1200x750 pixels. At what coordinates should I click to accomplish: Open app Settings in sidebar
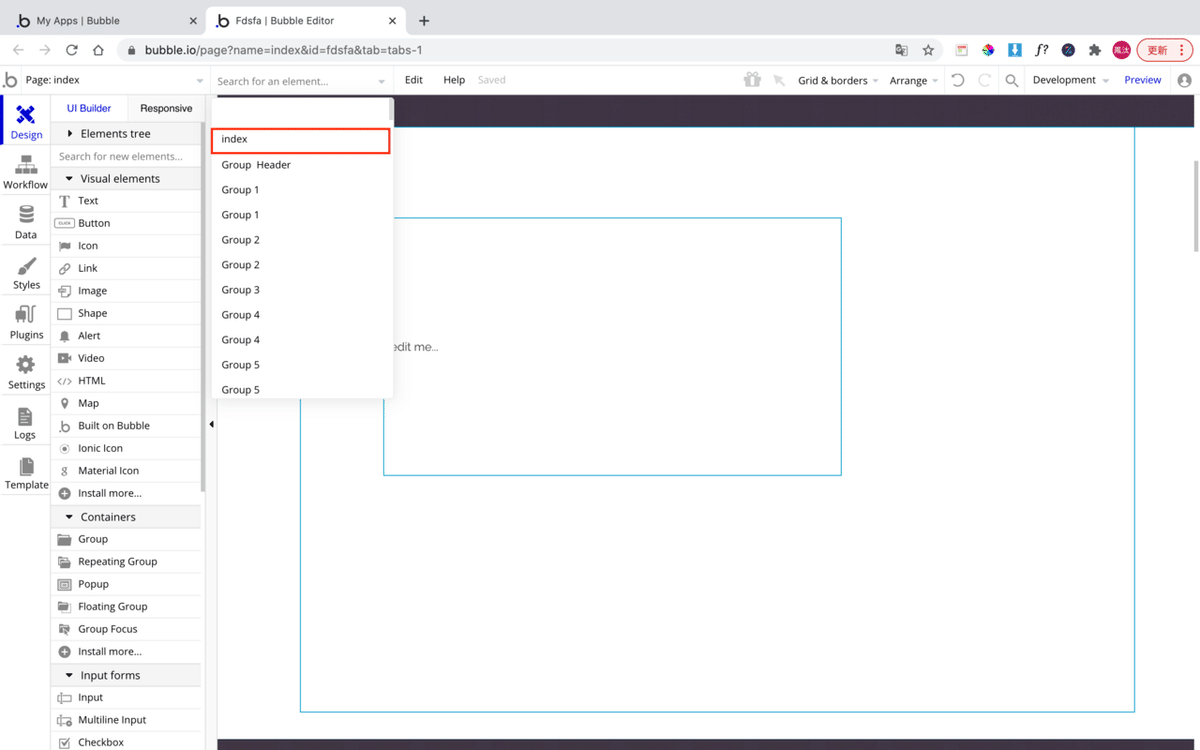[26, 372]
